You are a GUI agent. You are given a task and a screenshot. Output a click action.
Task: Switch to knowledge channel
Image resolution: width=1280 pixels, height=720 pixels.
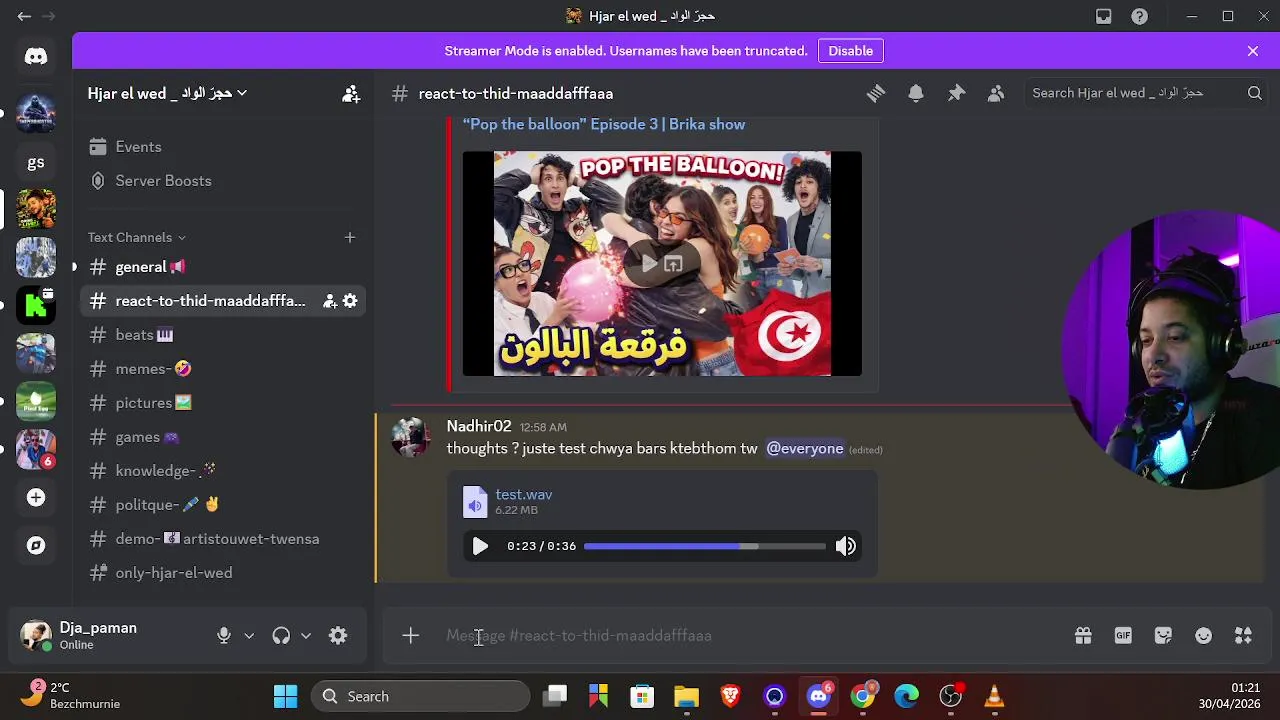(x=223, y=471)
